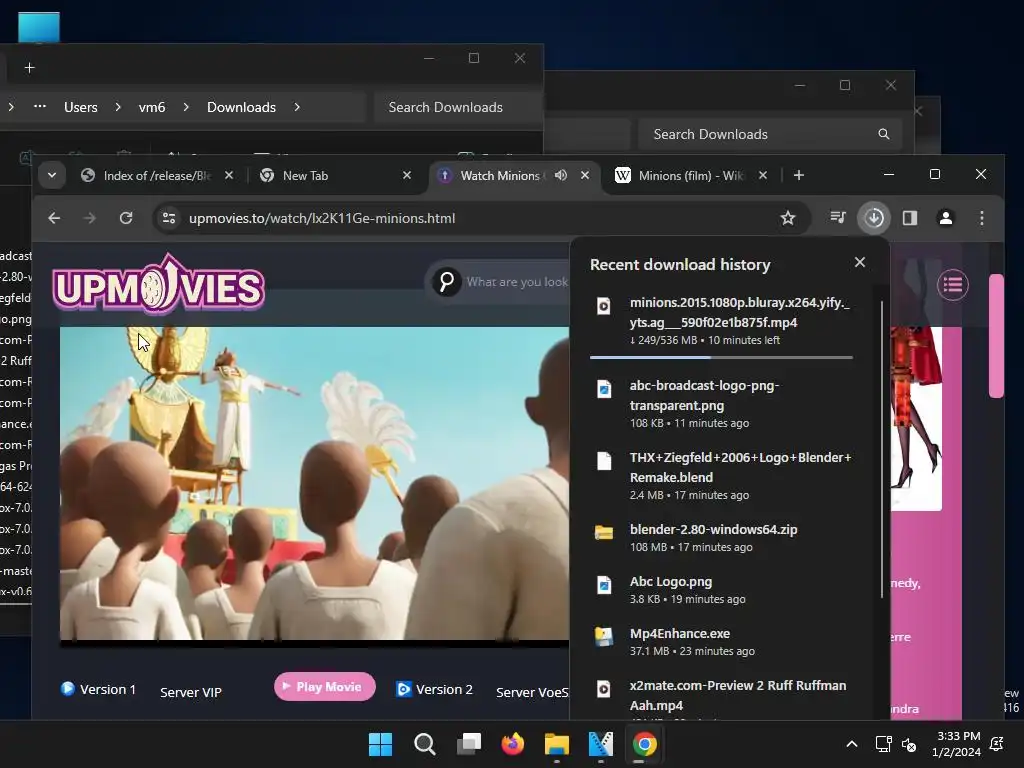The height and width of the screenshot is (768, 1024).
Task: Open x2mate.com-Preview 2 Ruff Ruffman download
Action: [722, 697]
